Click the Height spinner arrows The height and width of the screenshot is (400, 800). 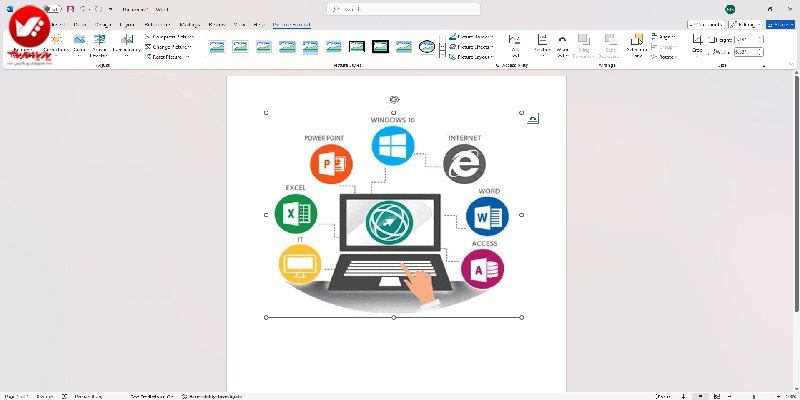(761, 40)
